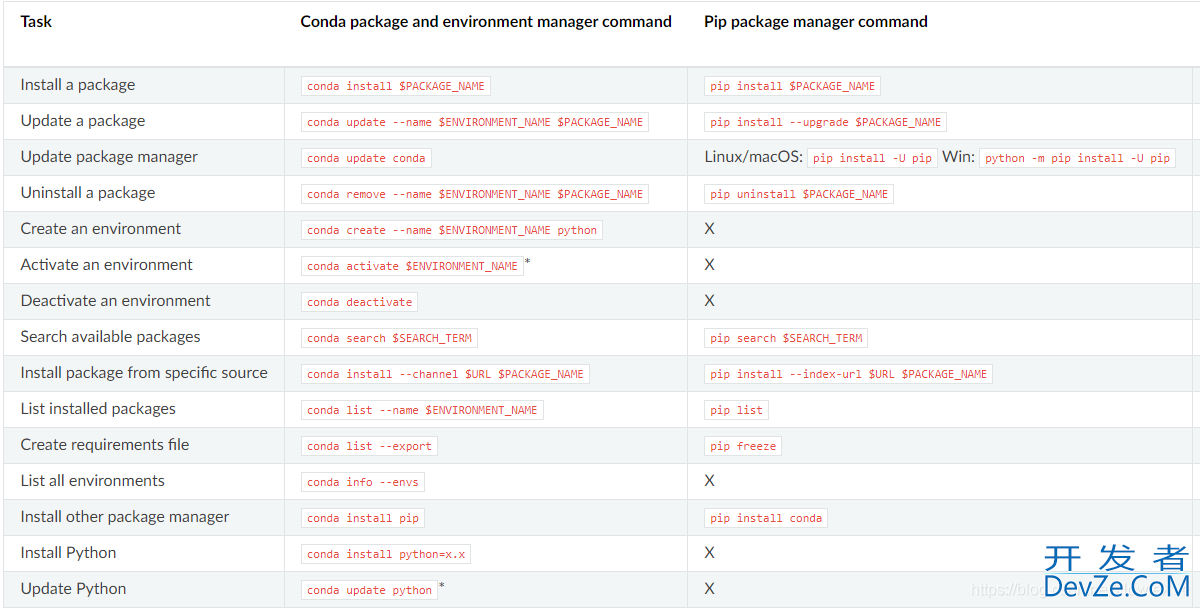The image size is (1200, 608).
Task: Click the 'pip list' code
Action: coord(736,410)
